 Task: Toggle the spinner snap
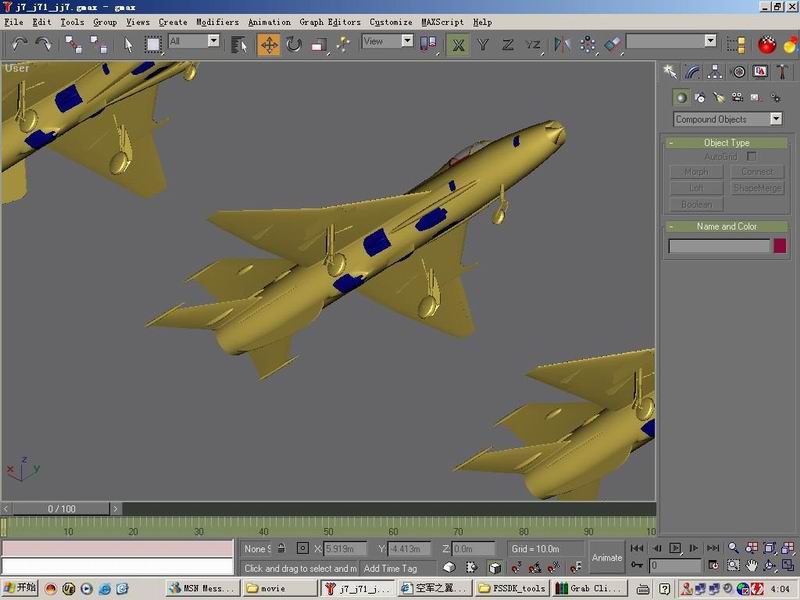576,567
